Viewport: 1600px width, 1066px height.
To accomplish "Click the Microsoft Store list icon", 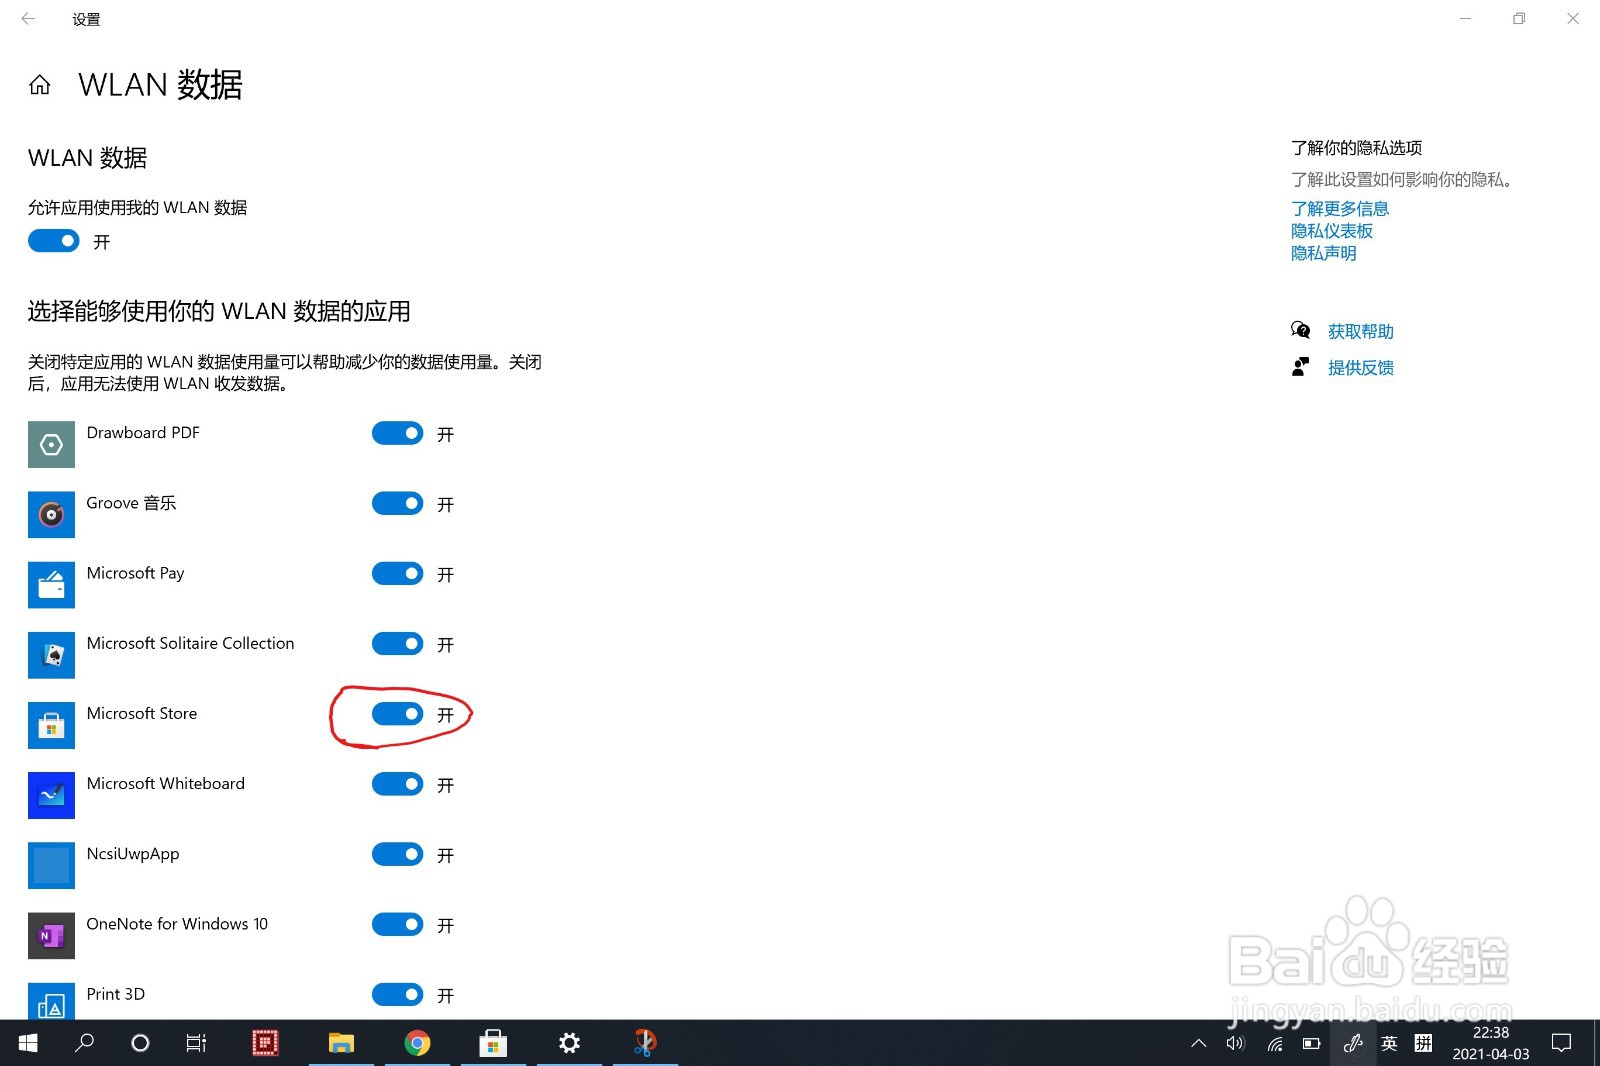I will pyautogui.click(x=51, y=725).
